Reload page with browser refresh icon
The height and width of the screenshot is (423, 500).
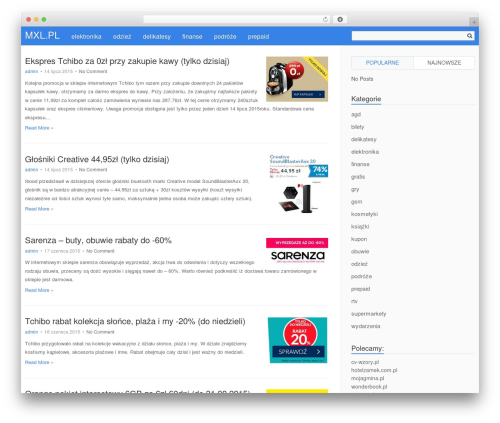coord(325,19)
